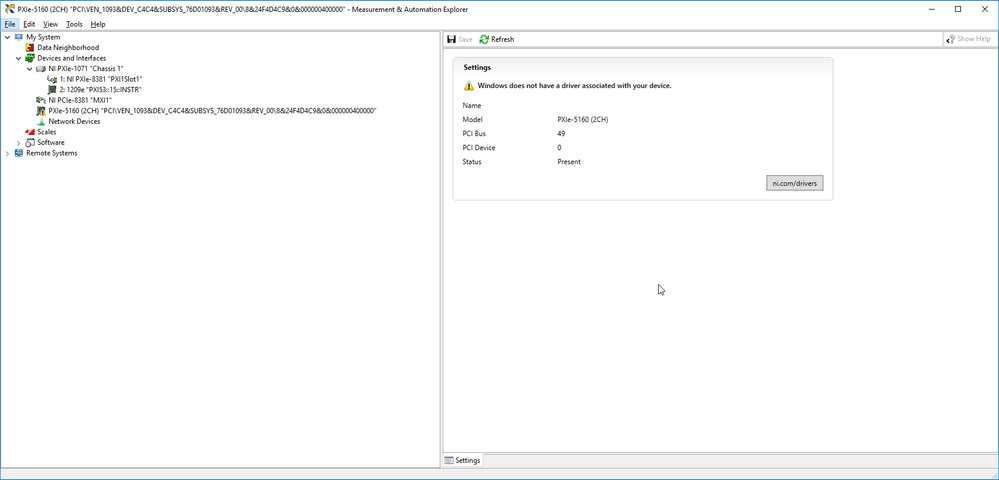The height and width of the screenshot is (480, 999).
Task: Select the Software label
Action: pos(51,142)
